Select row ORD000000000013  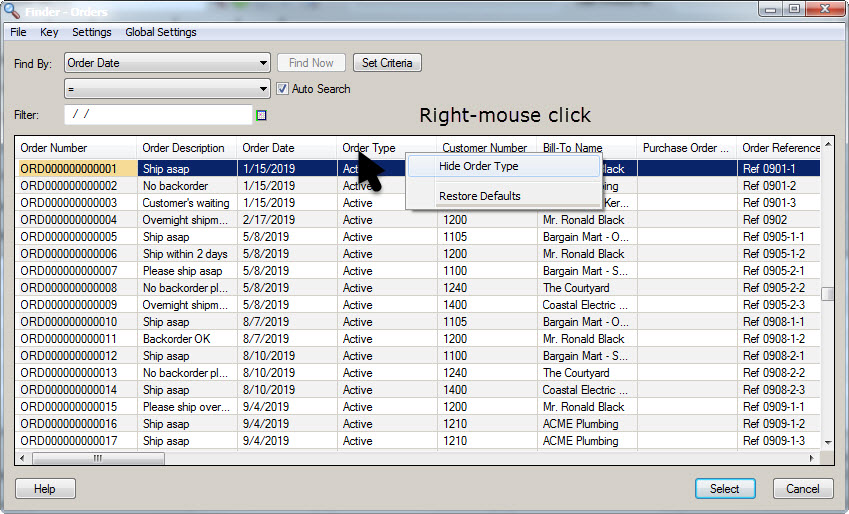418,373
